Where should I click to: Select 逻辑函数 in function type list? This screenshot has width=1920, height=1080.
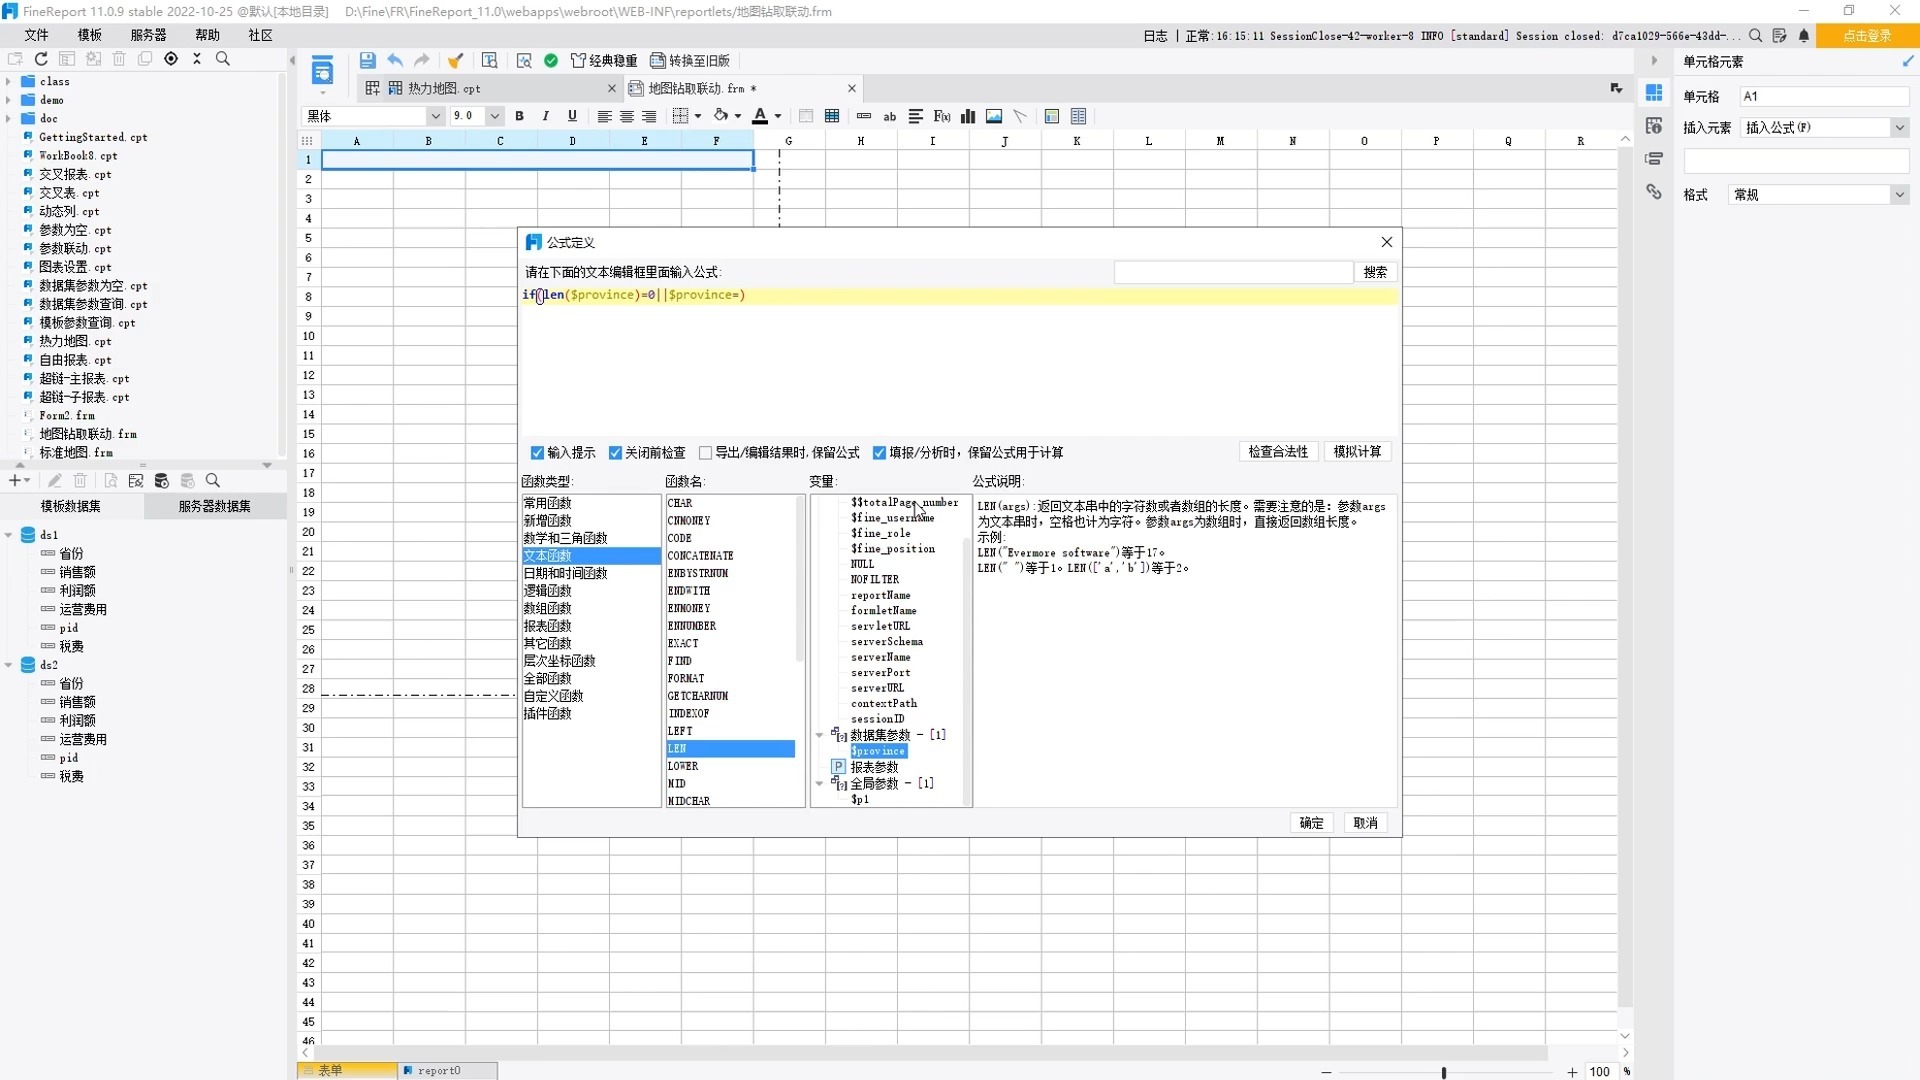tap(591, 591)
